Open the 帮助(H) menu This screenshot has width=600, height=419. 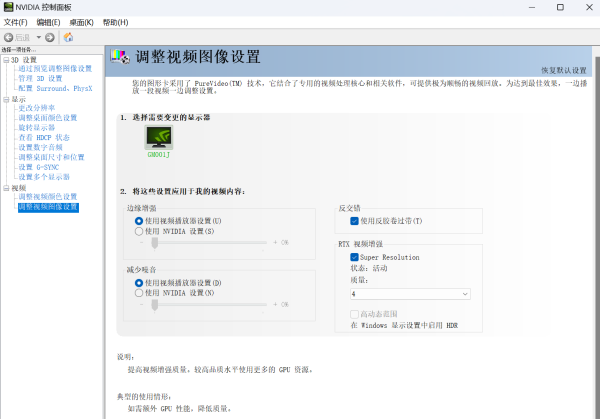coord(115,23)
